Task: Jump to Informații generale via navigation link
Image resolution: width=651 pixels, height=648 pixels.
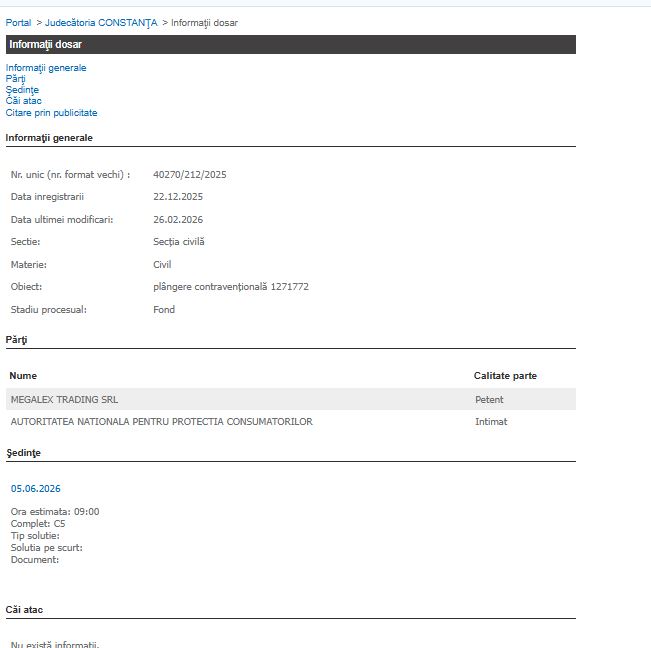Action: click(46, 68)
